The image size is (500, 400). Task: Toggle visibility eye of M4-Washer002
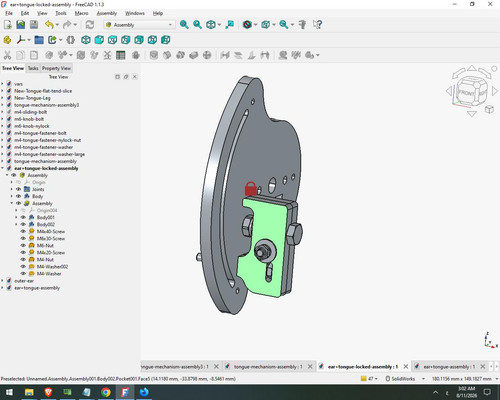[23, 266]
